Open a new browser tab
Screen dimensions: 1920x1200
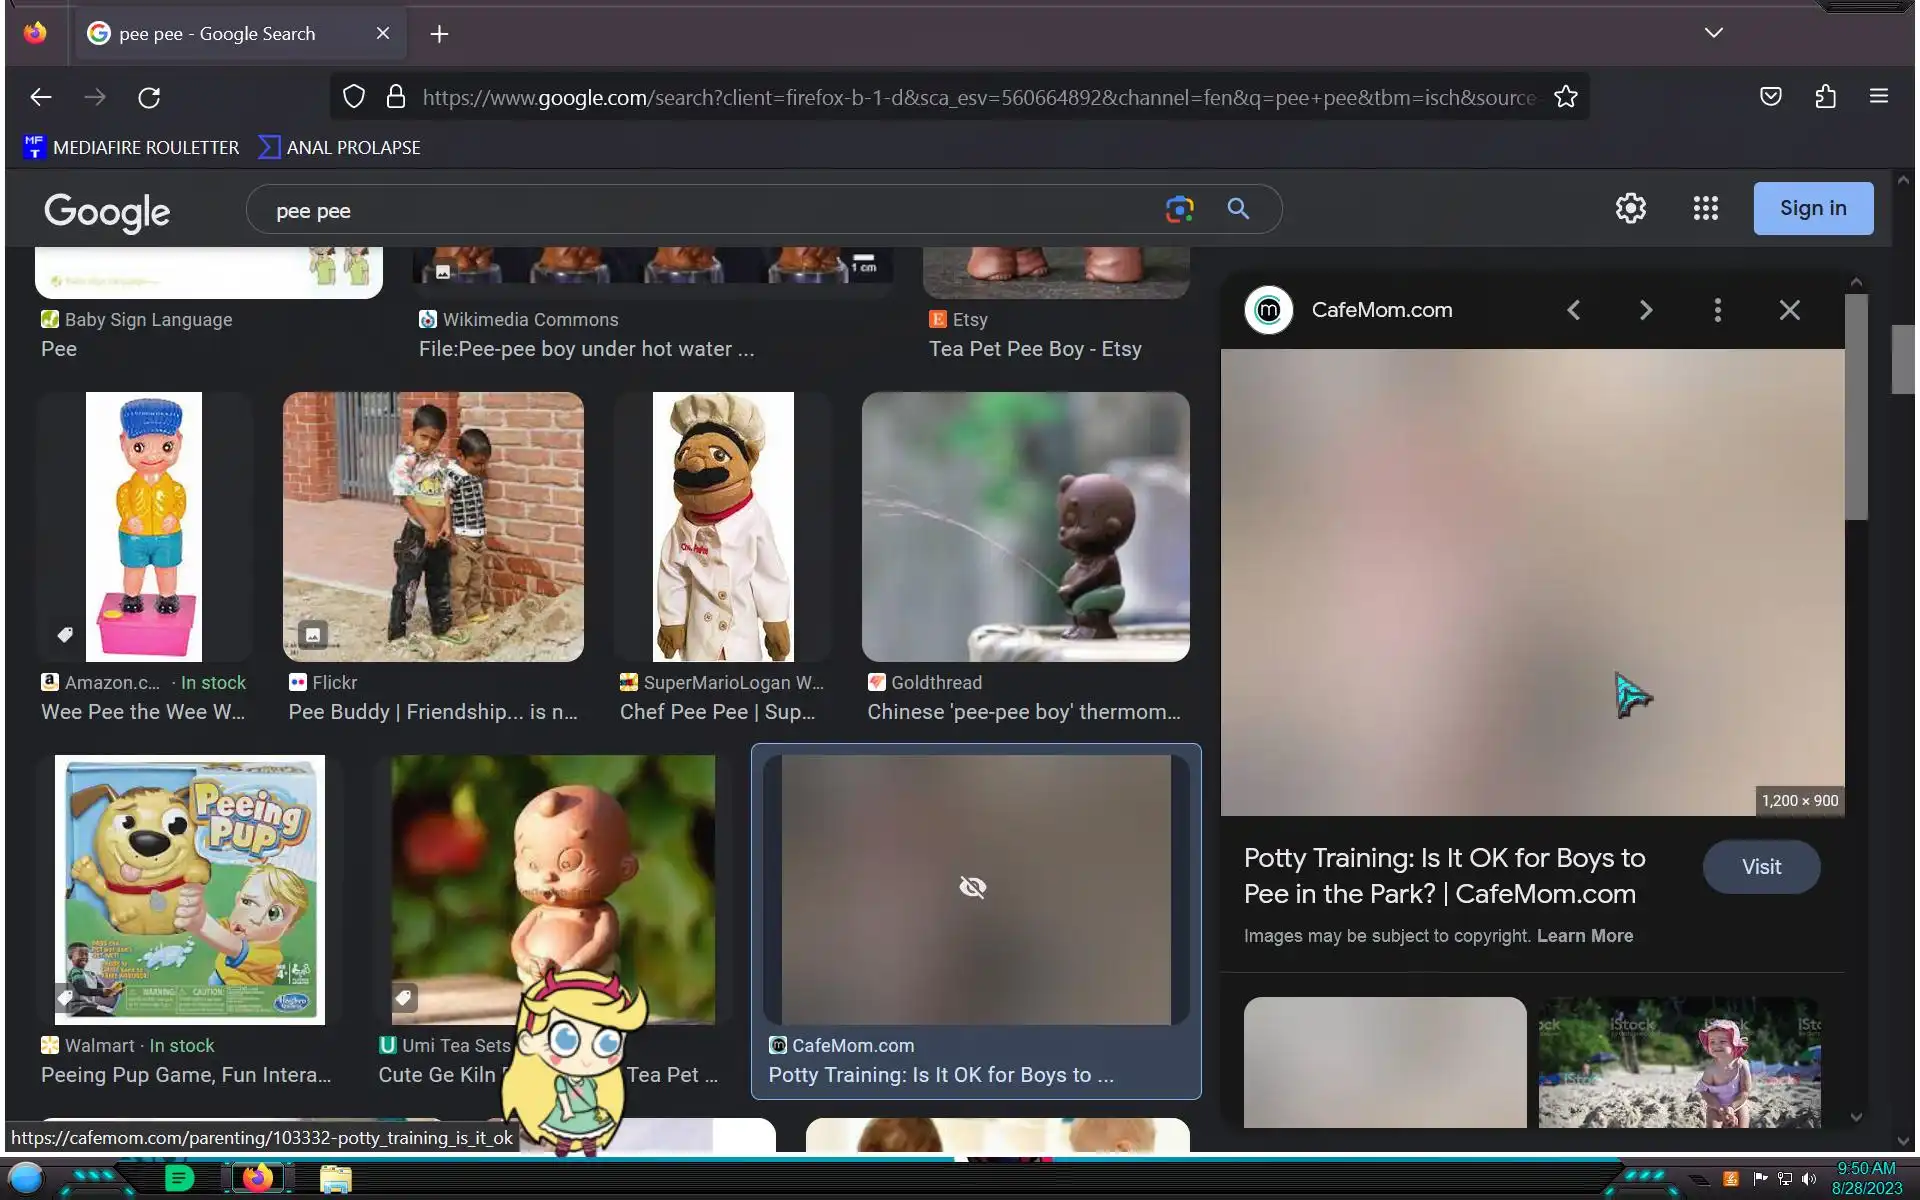[x=439, y=34]
